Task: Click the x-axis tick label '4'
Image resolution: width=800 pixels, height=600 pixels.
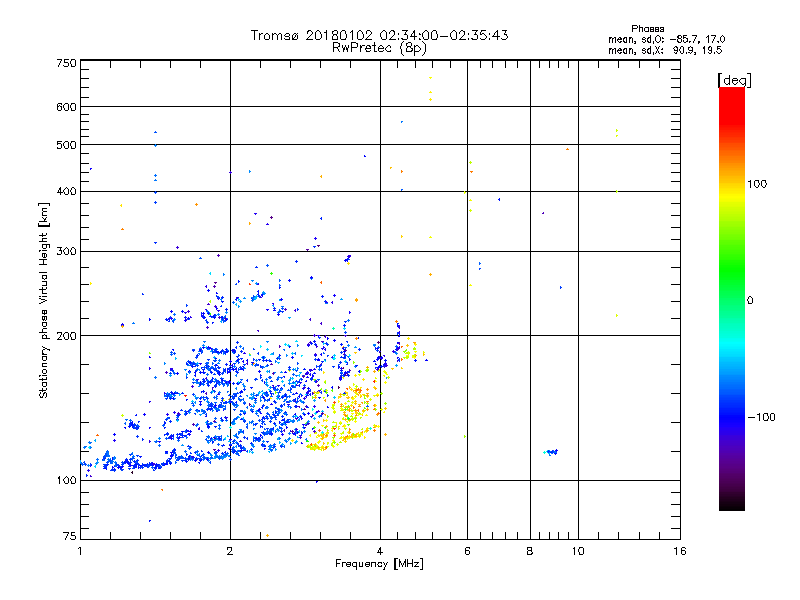Action: point(380,551)
